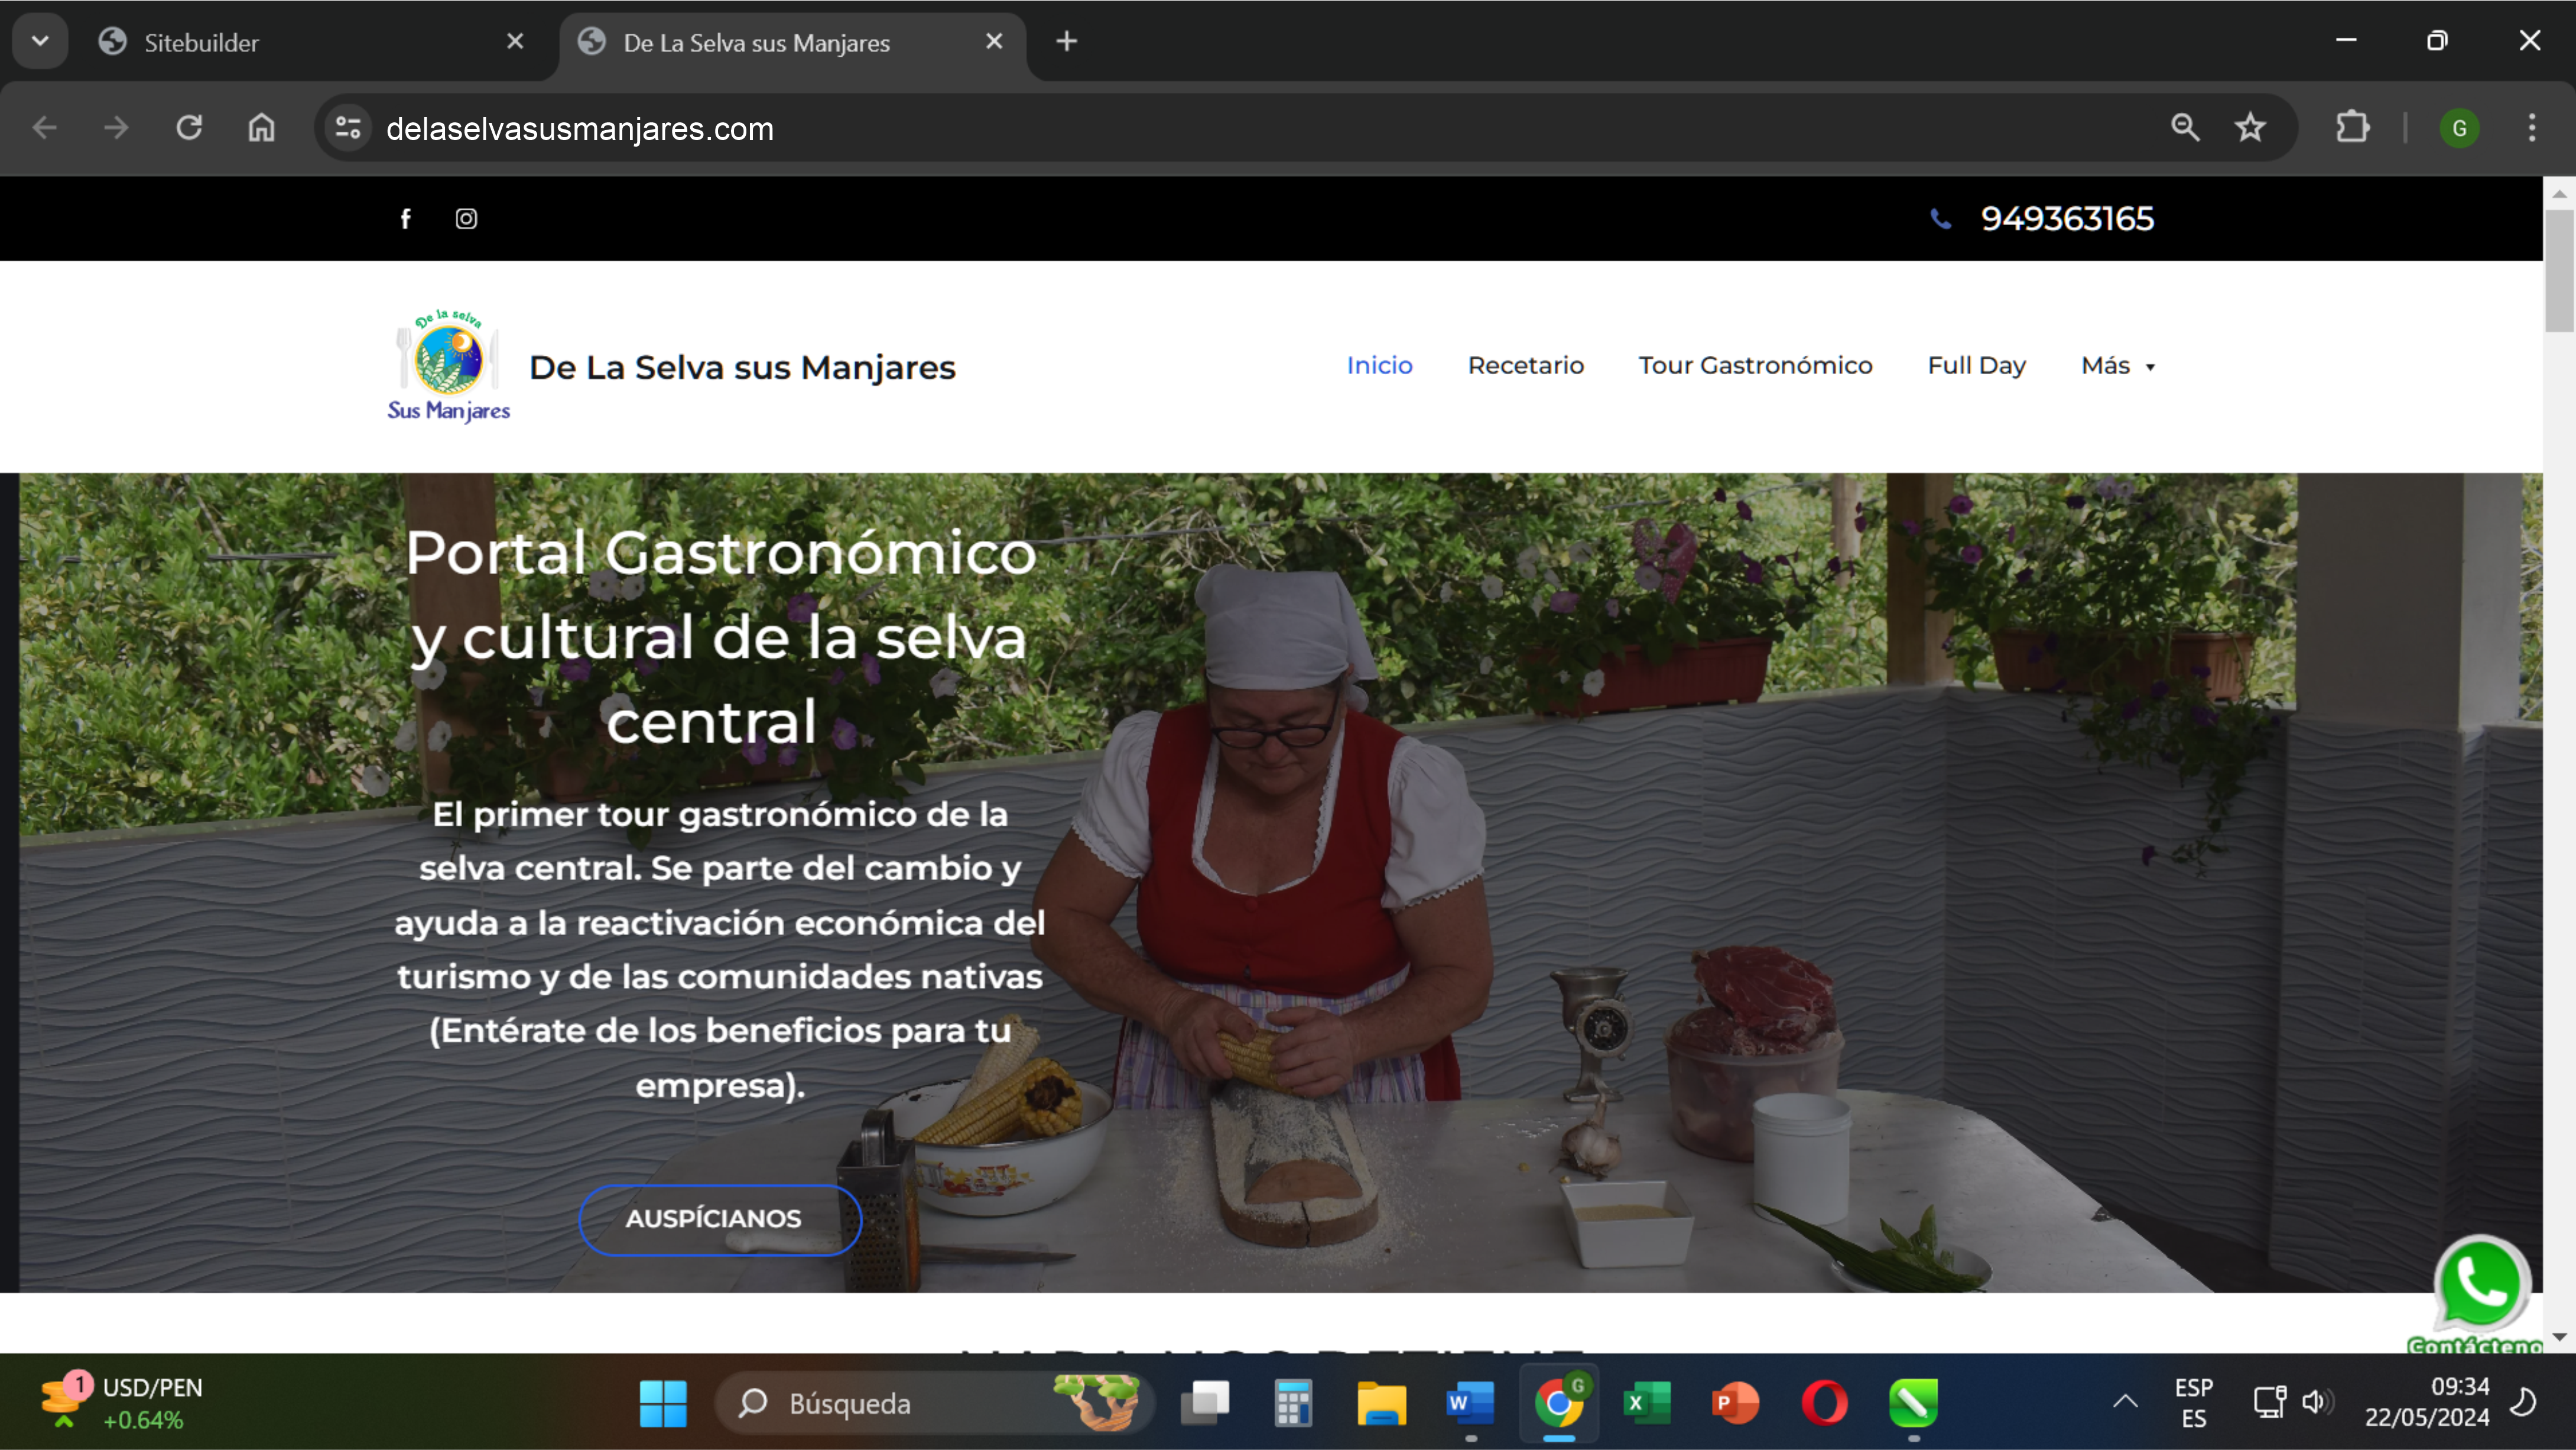
Task: Click the scrollbar down arrow
Action: (x=2559, y=1337)
